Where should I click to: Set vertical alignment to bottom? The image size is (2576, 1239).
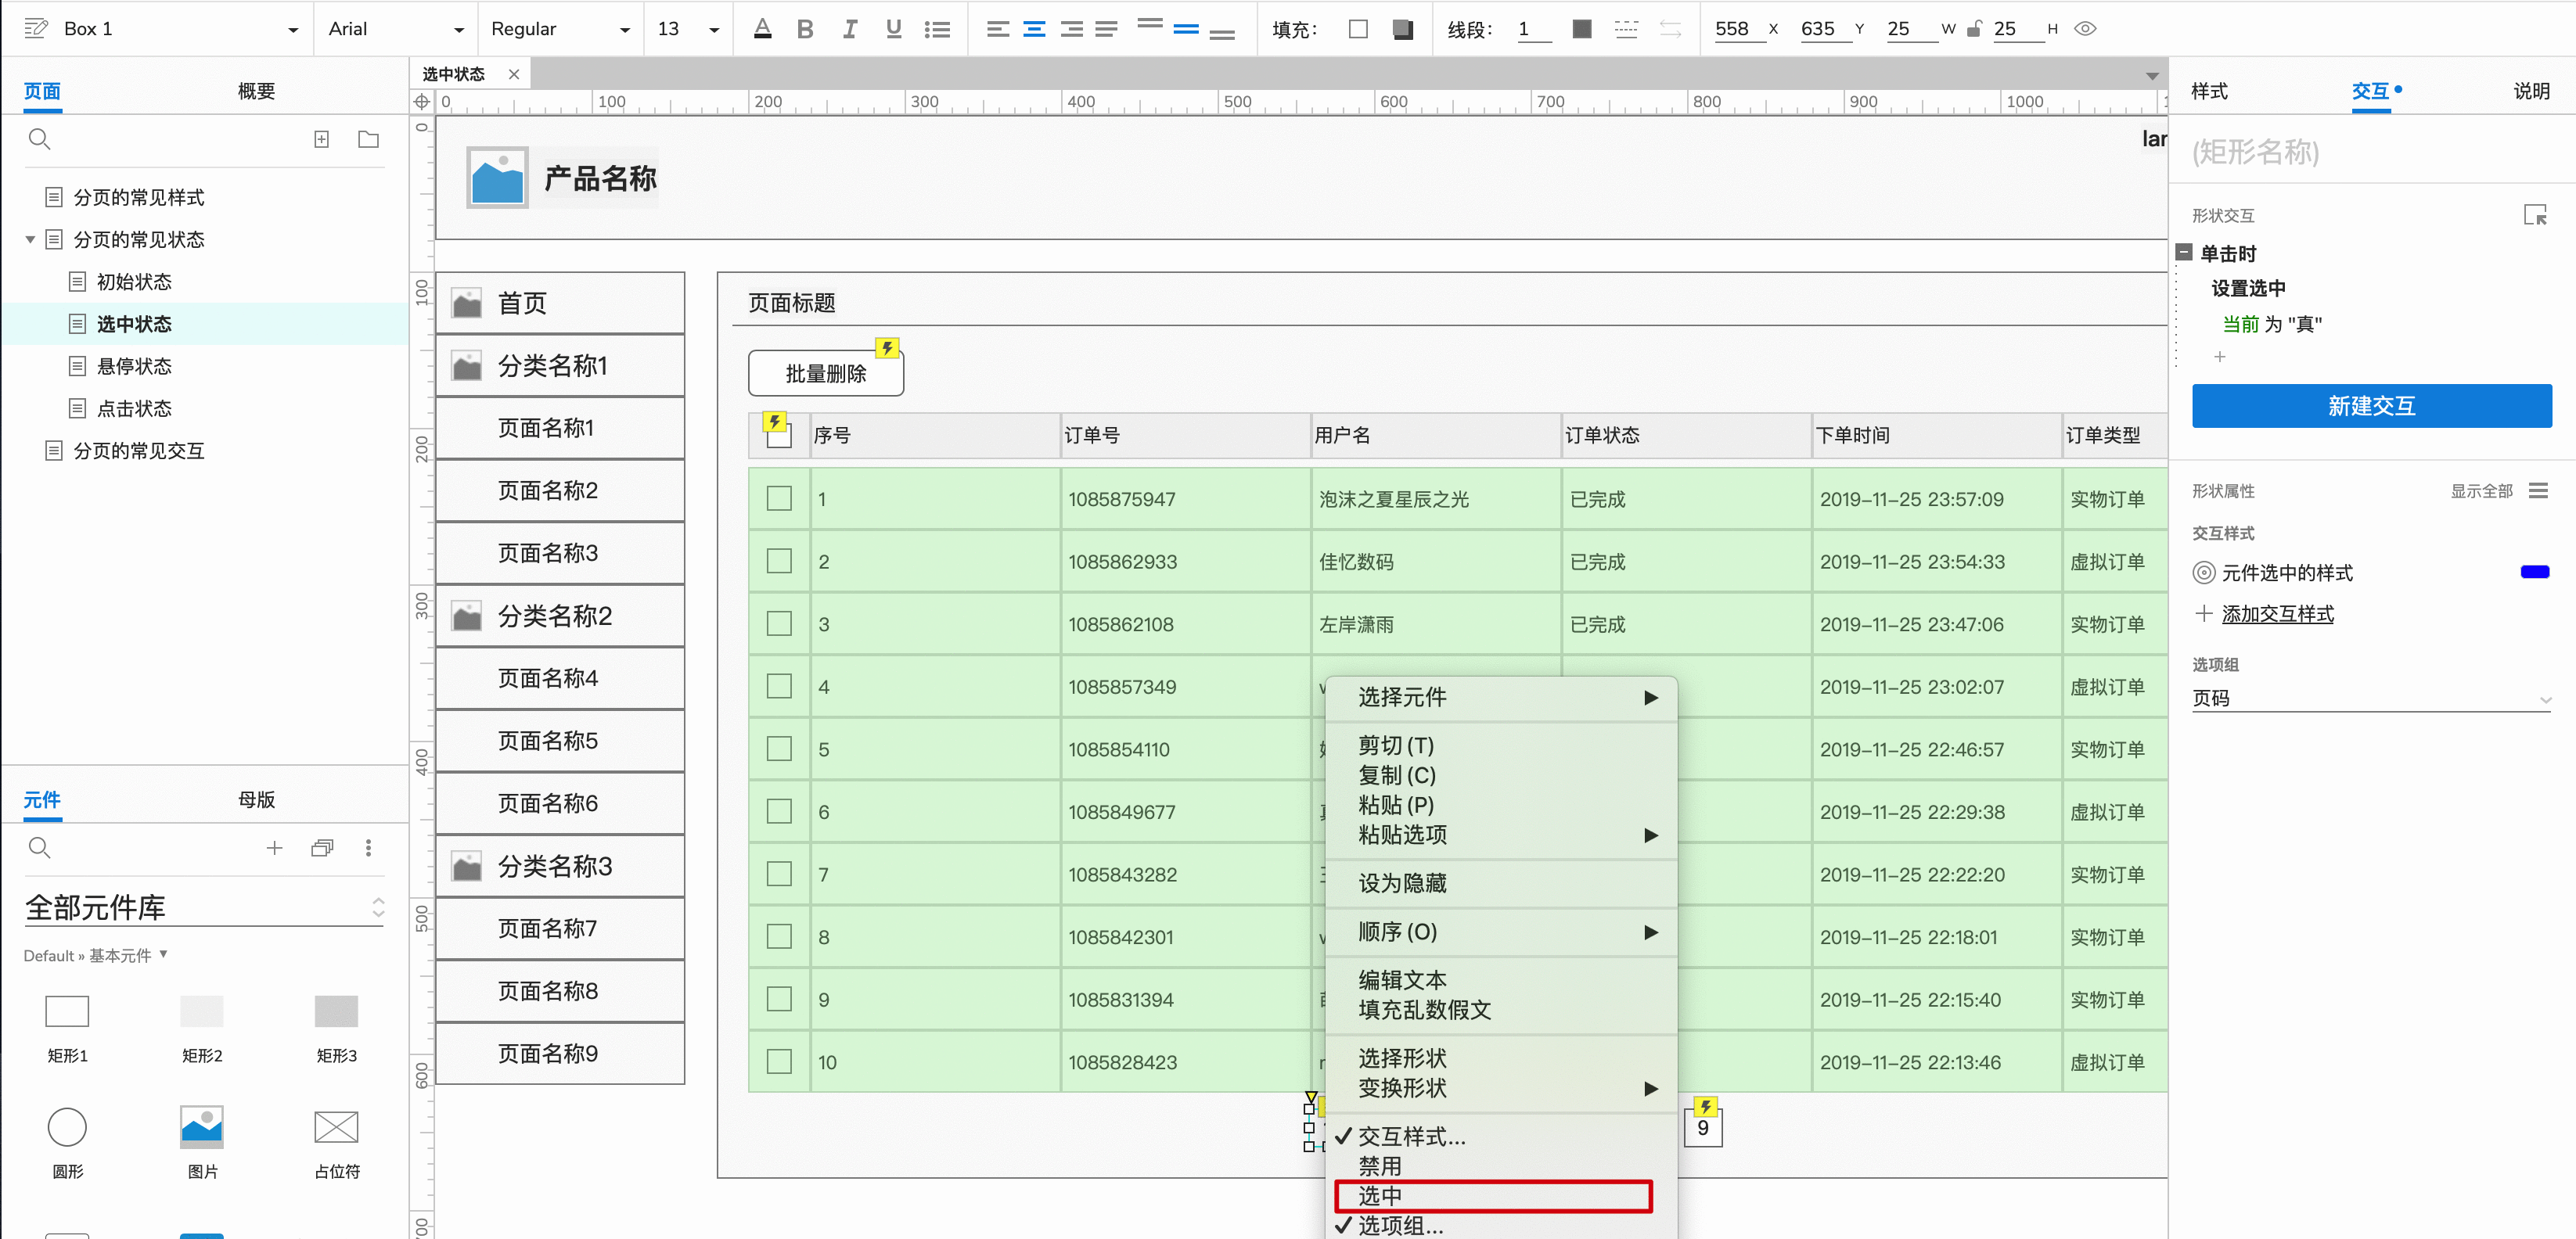(1221, 34)
